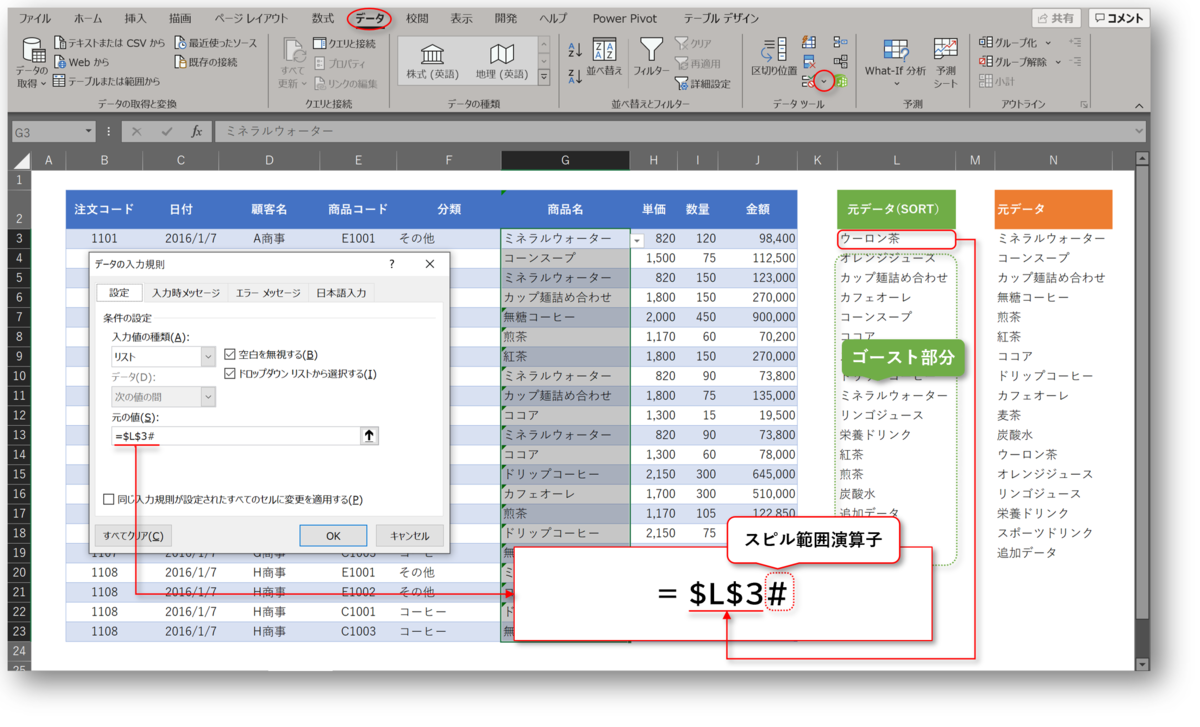Open the circled data validation dropdown arrow
The height and width of the screenshot is (727, 1200).
point(824,82)
